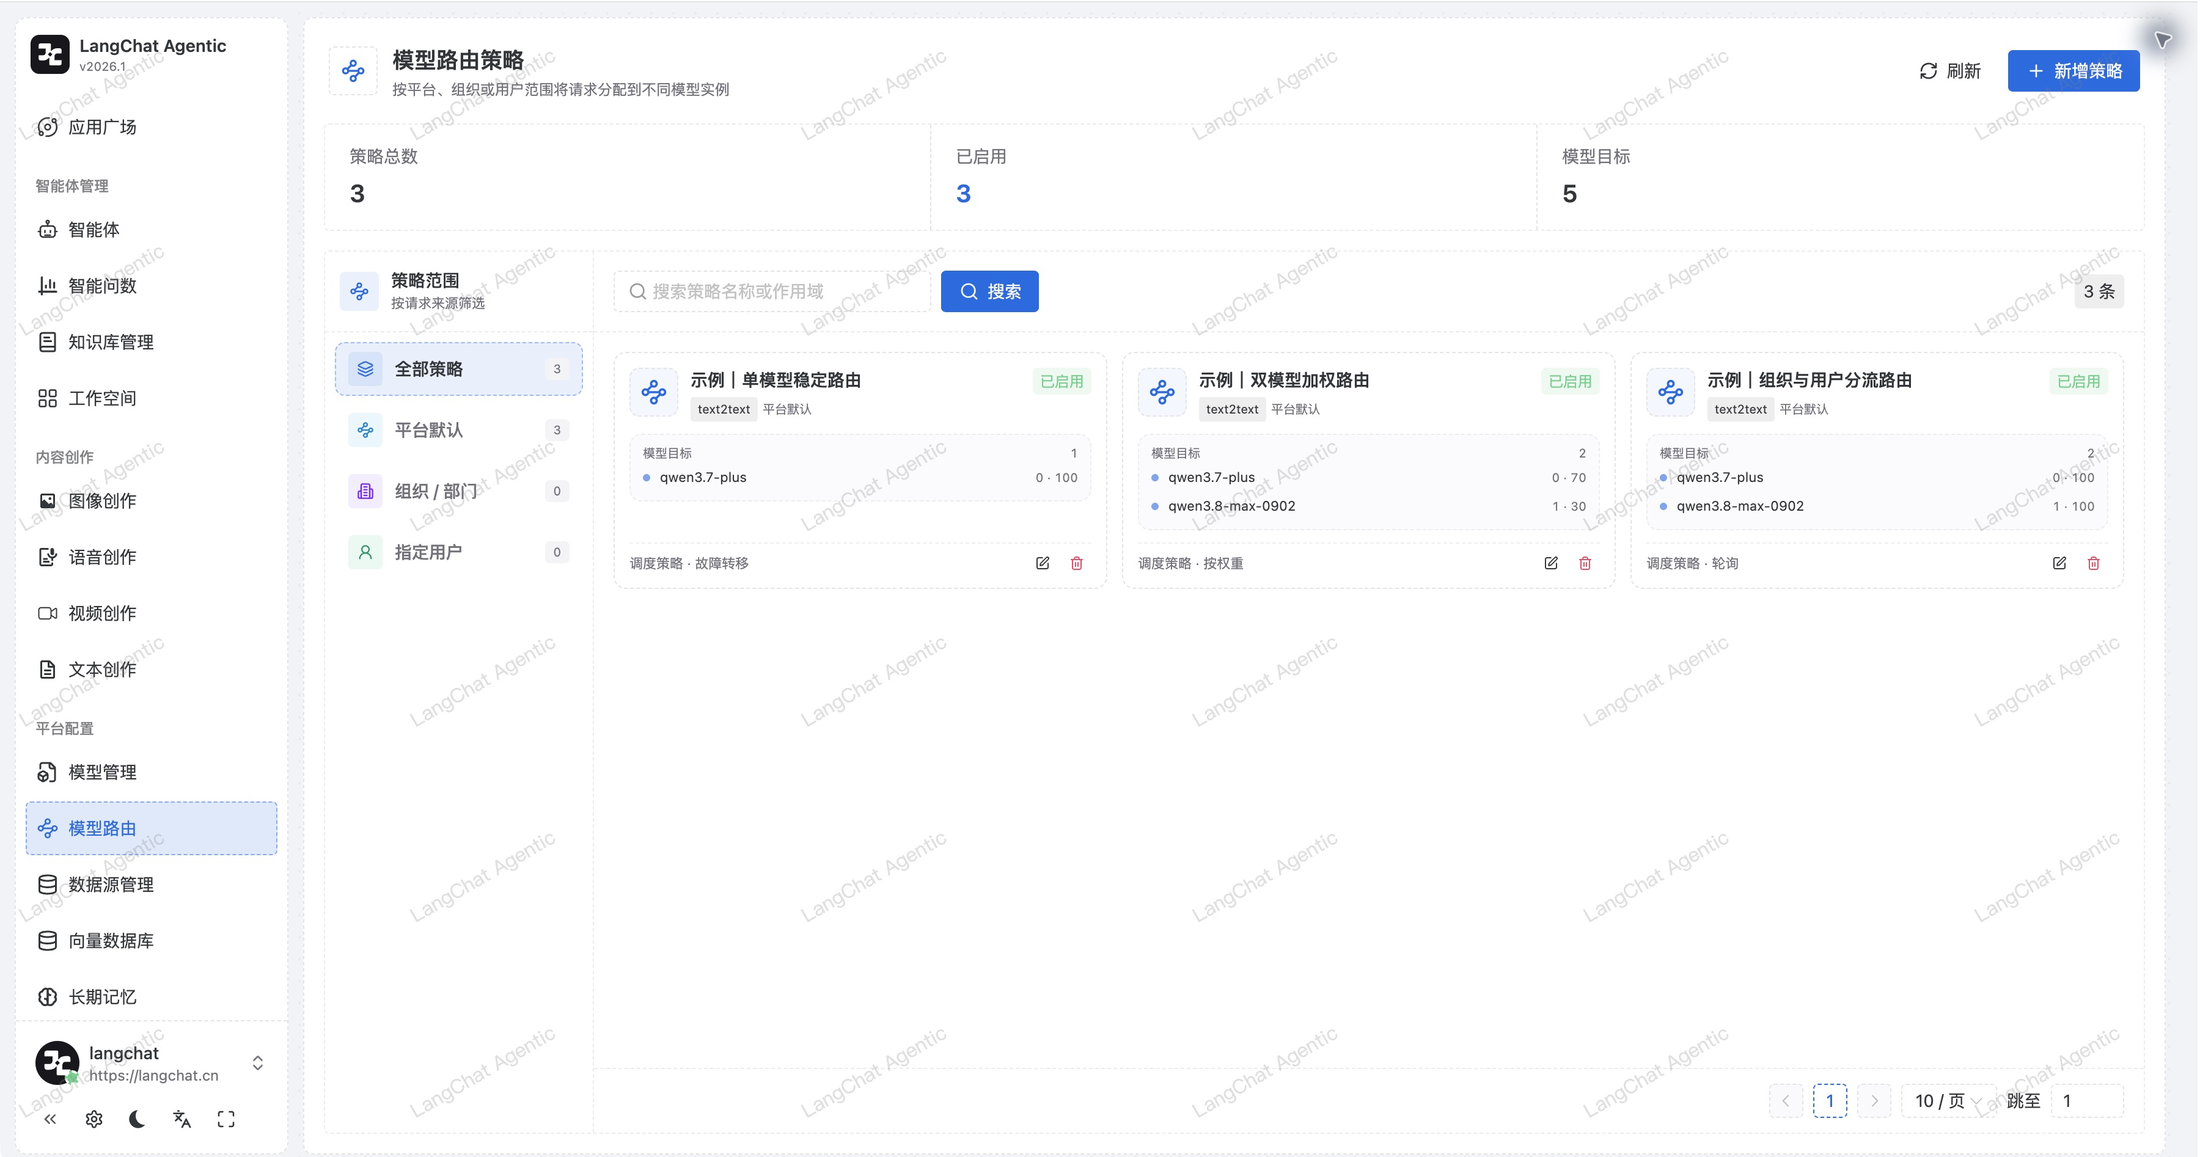
Task: Switch language via translate icon
Action: point(182,1119)
